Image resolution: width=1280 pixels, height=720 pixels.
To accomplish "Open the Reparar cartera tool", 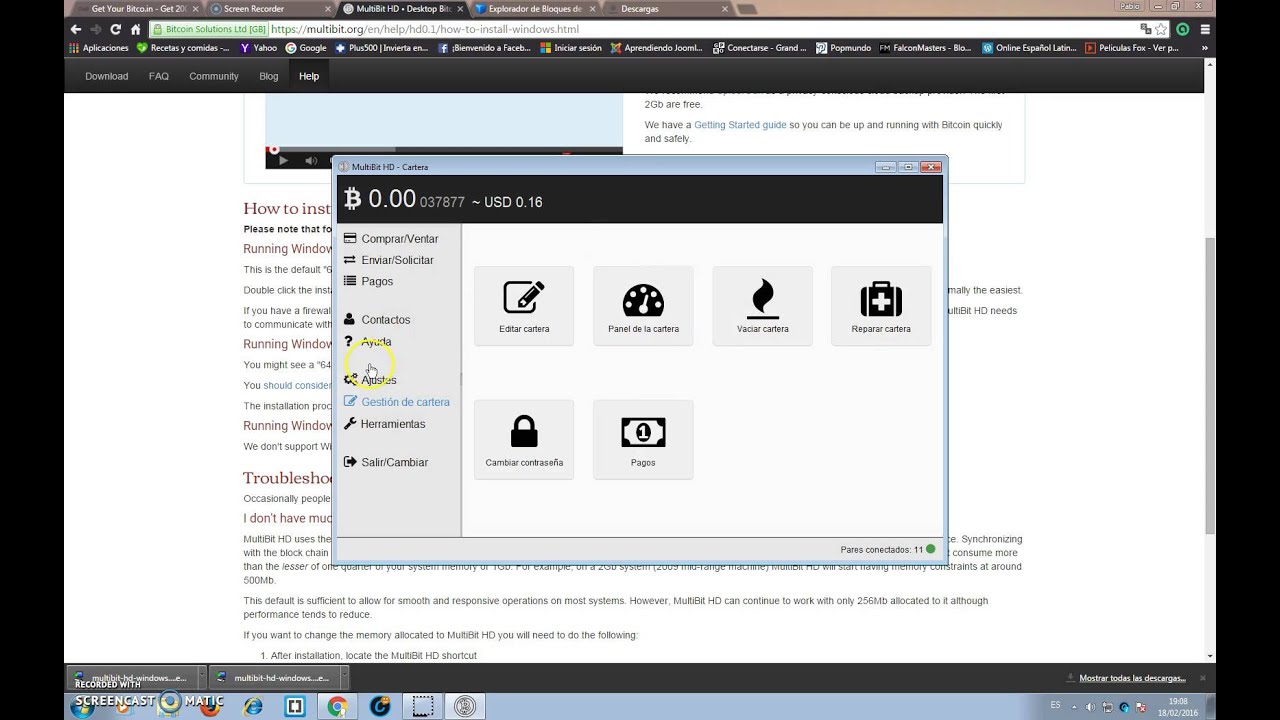I will coord(881,306).
